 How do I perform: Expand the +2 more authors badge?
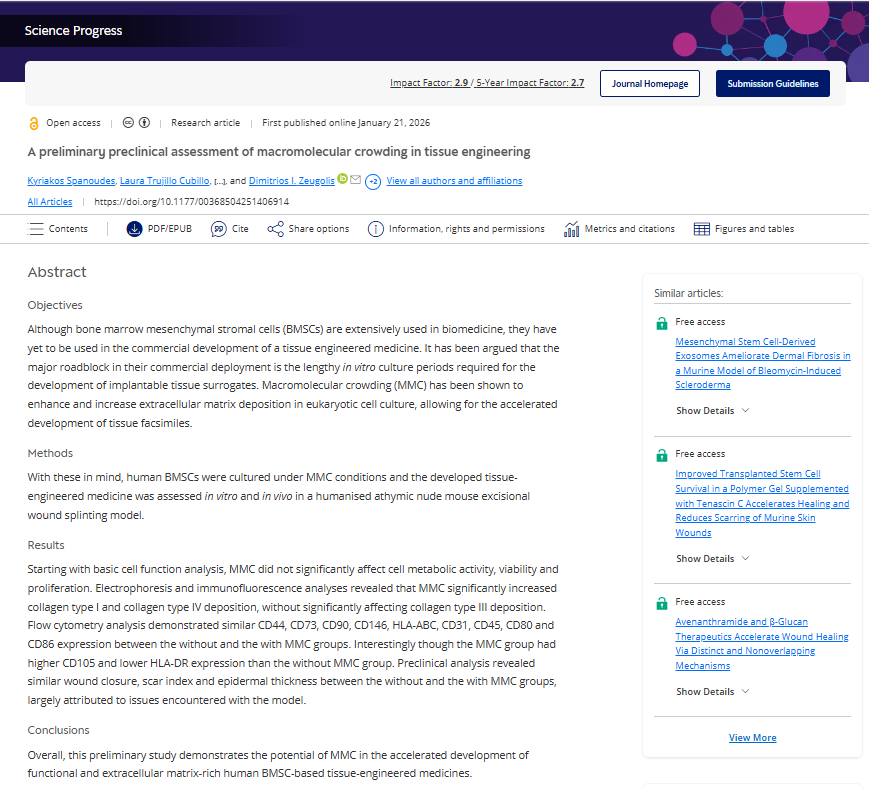372,181
